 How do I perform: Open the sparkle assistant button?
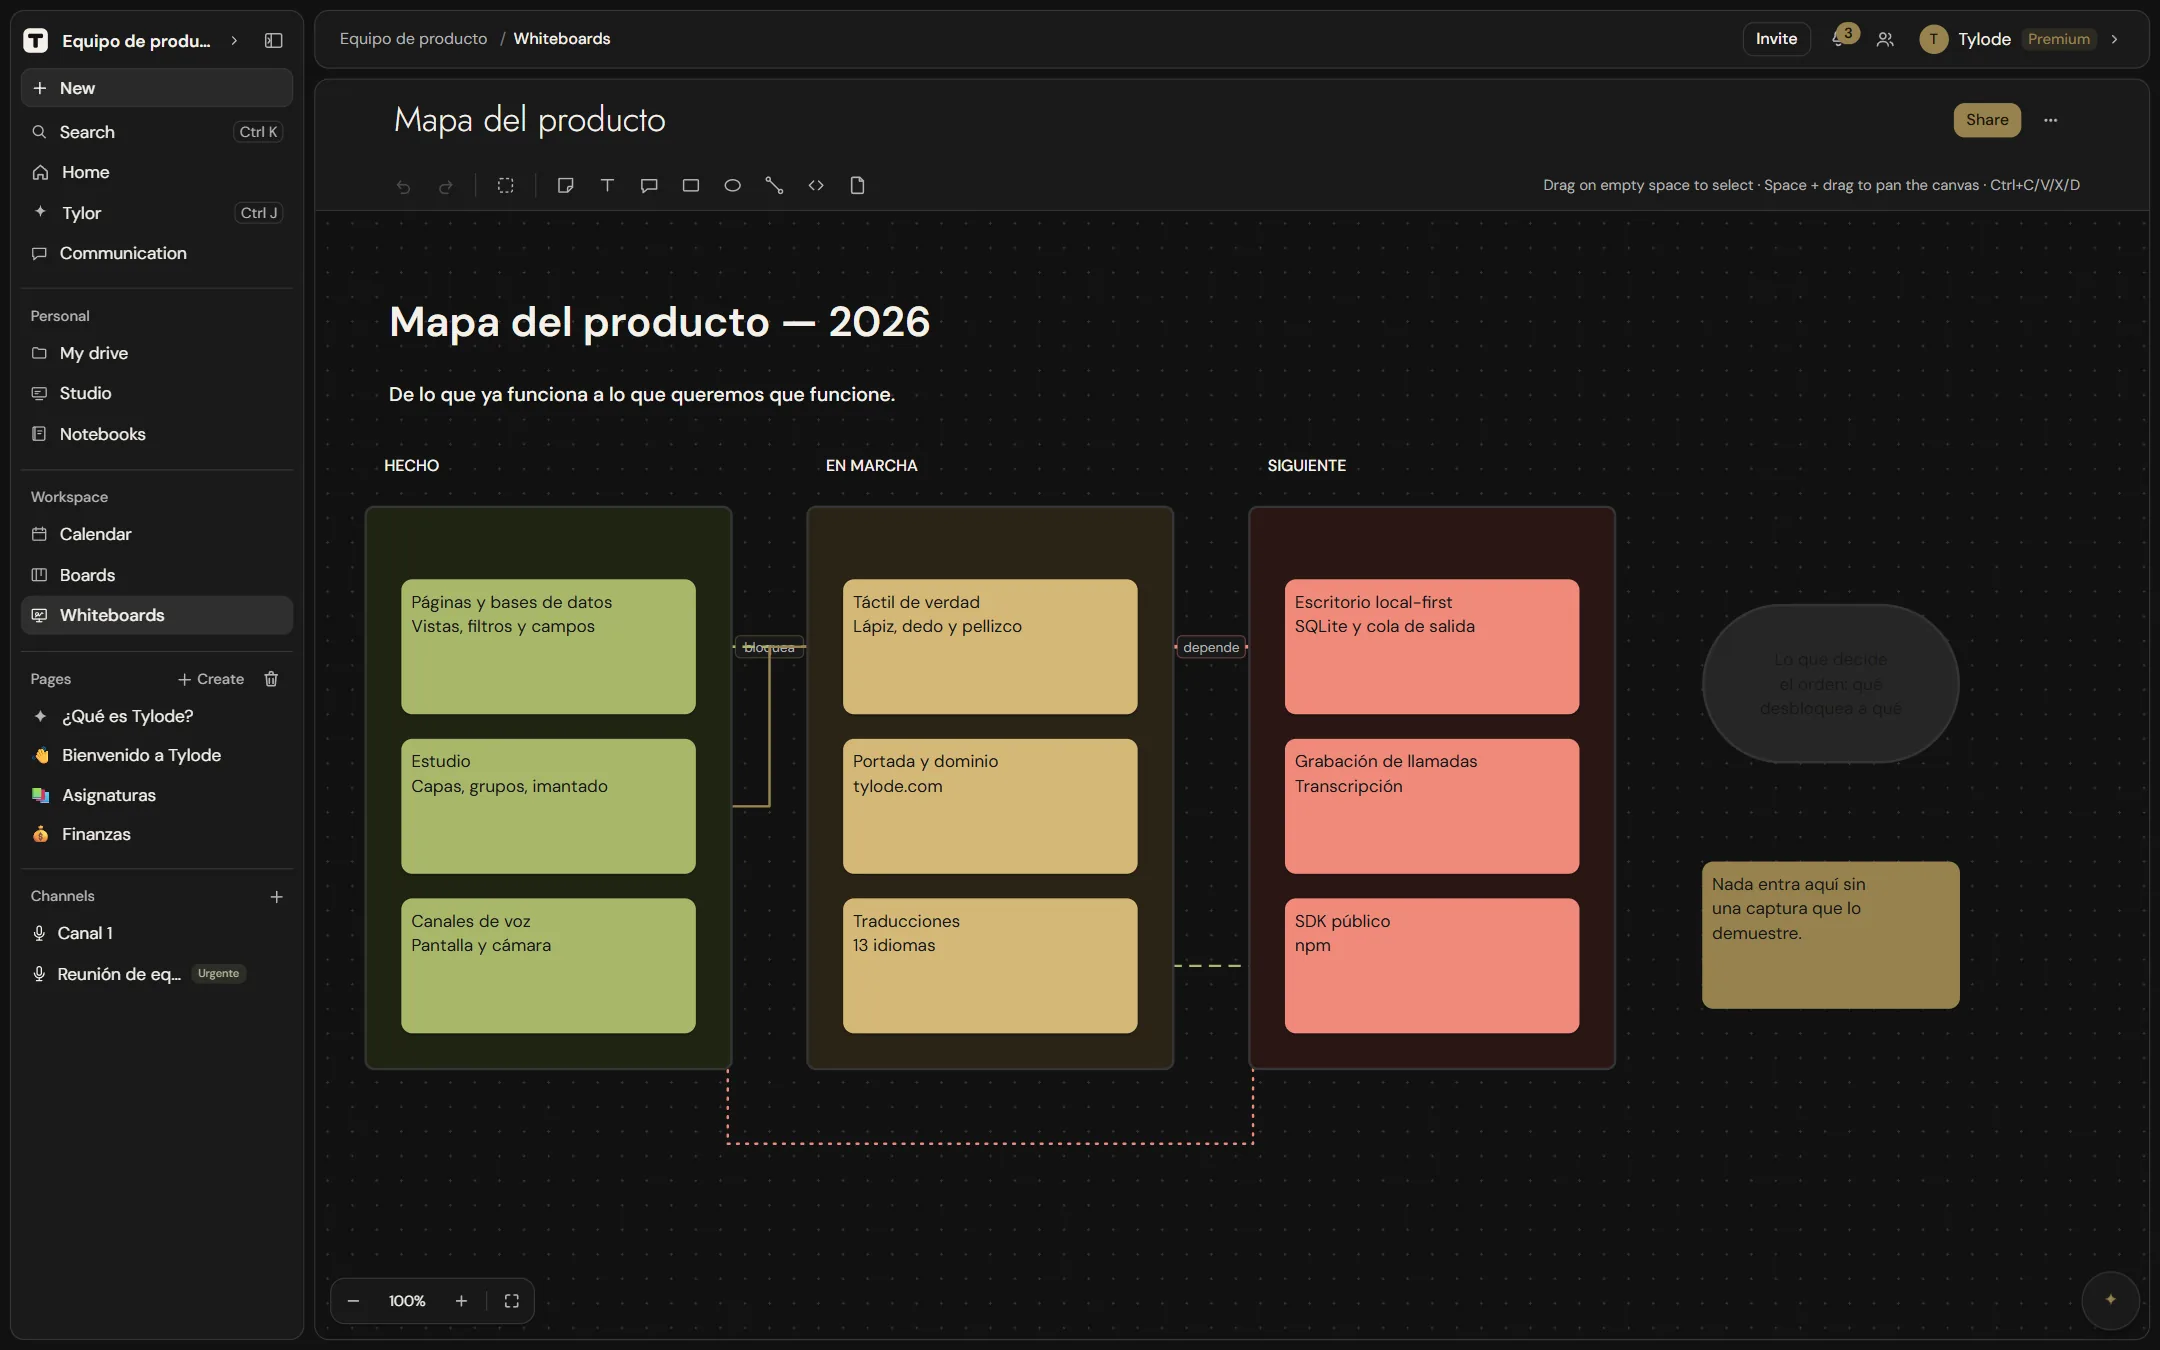click(2111, 1300)
